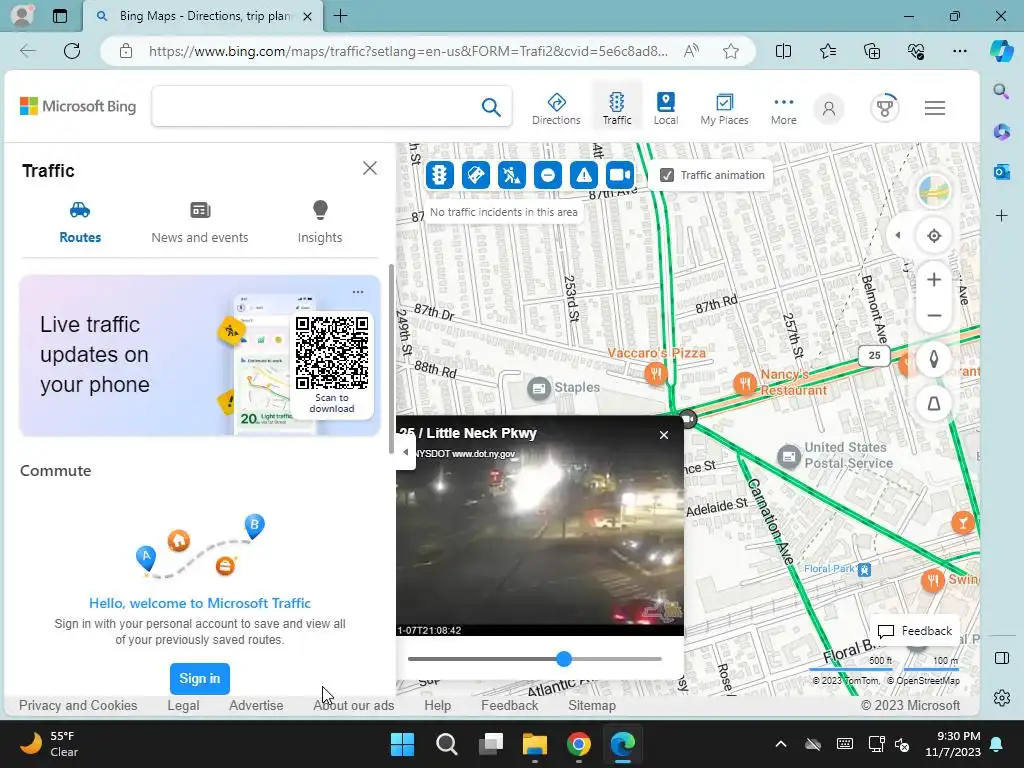Open Legal footer link
1024x768 pixels.
pos(183,705)
